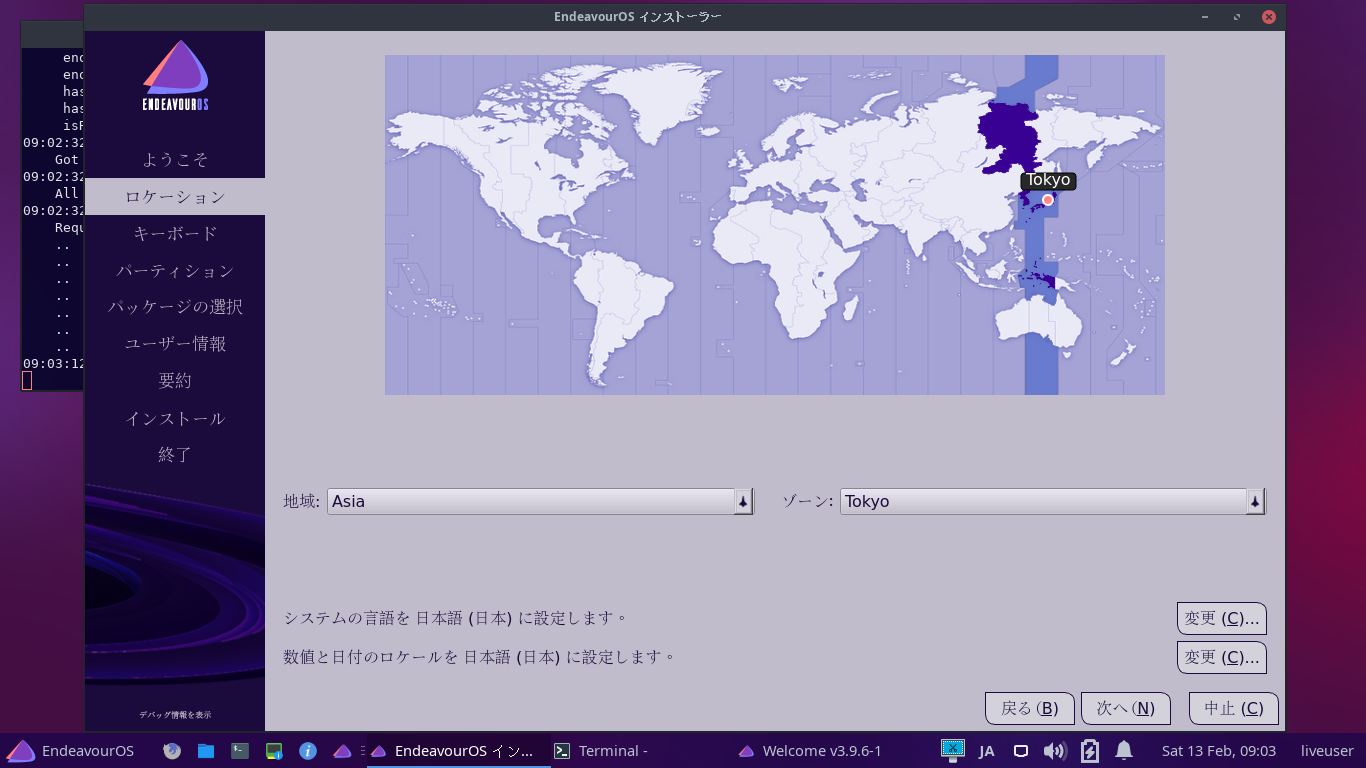Click the Tokyo location pin on map

1048,200
